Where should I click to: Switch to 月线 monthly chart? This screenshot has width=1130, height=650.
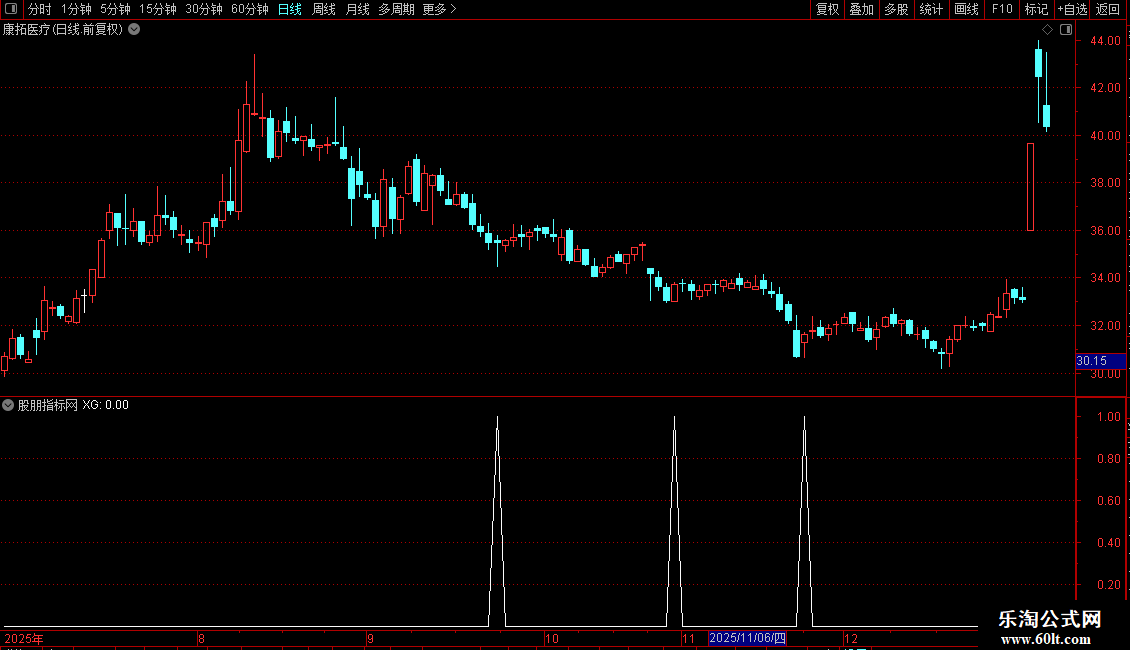pyautogui.click(x=357, y=9)
